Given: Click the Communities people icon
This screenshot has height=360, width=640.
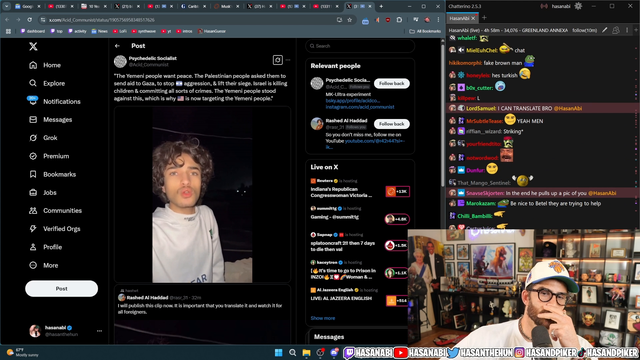Looking at the screenshot, I should pos(33,211).
